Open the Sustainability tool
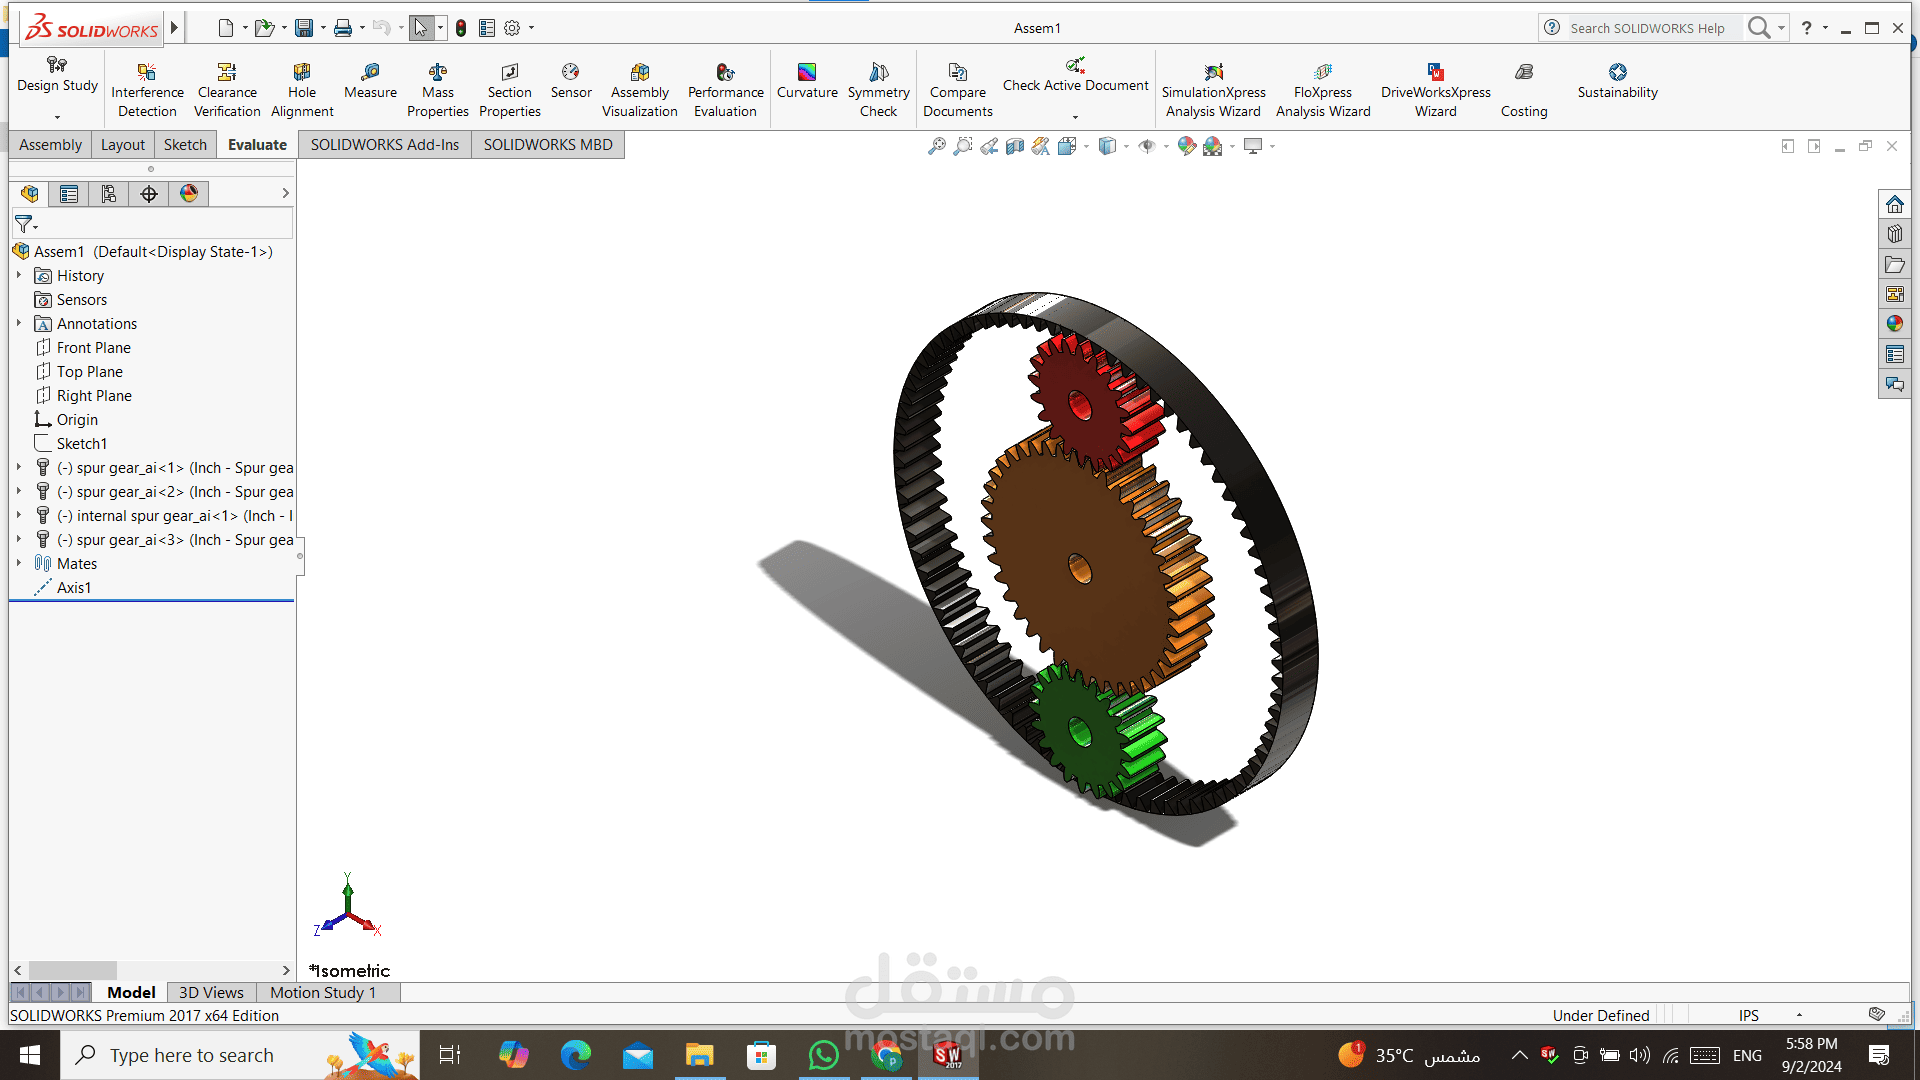This screenshot has width=1920, height=1080. pos(1617,81)
